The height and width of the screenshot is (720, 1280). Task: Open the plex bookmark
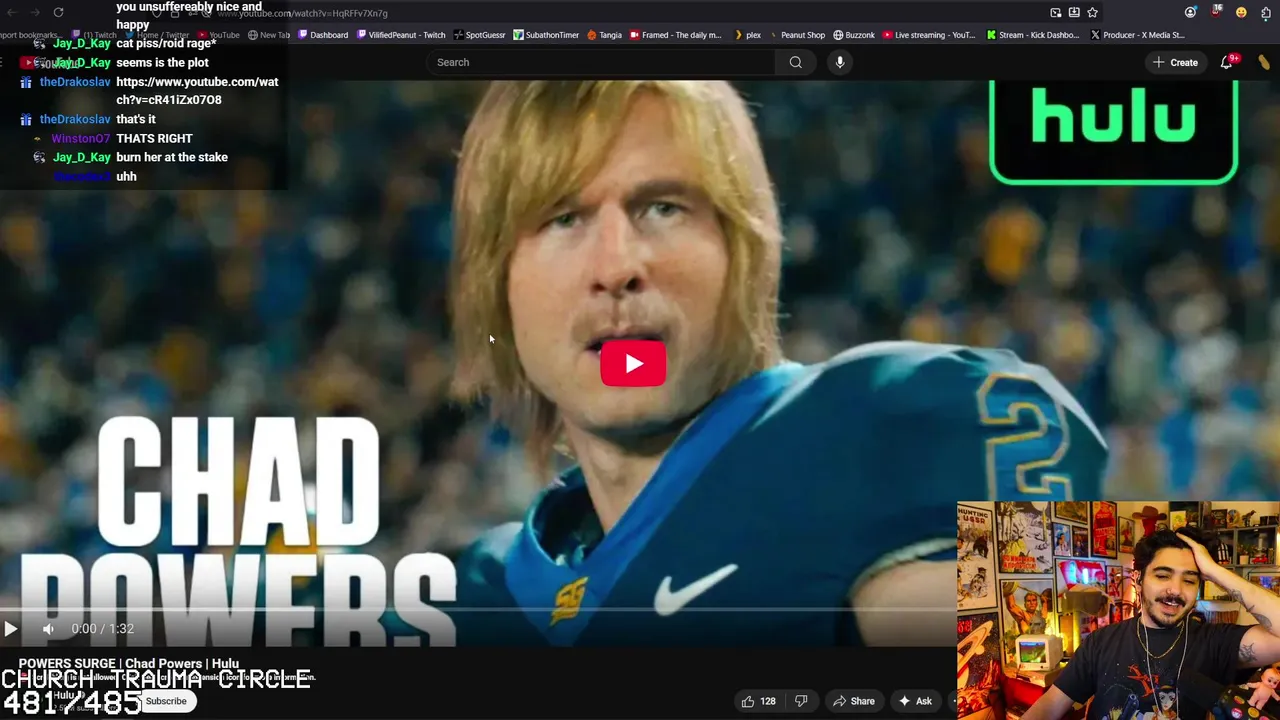(x=747, y=35)
